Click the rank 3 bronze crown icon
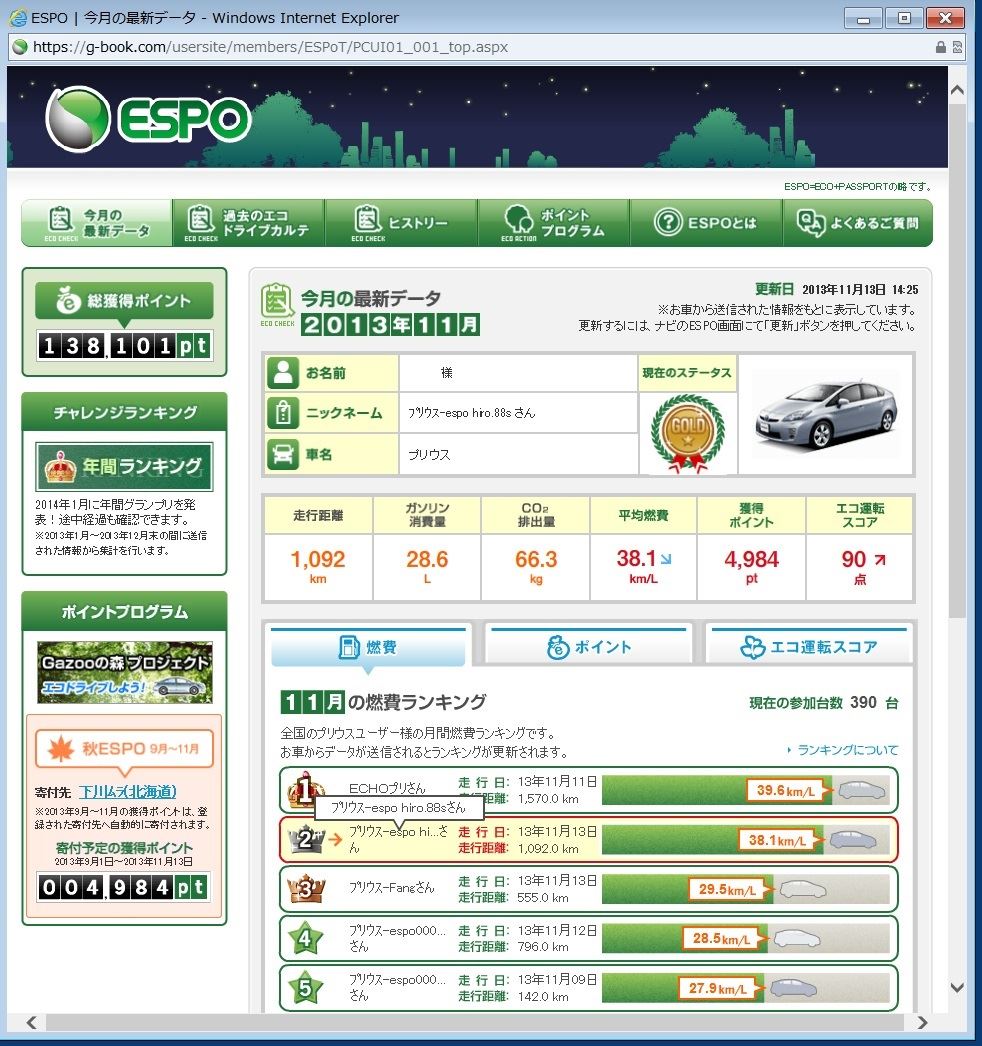The height and width of the screenshot is (1046, 982). pyautogui.click(x=305, y=889)
